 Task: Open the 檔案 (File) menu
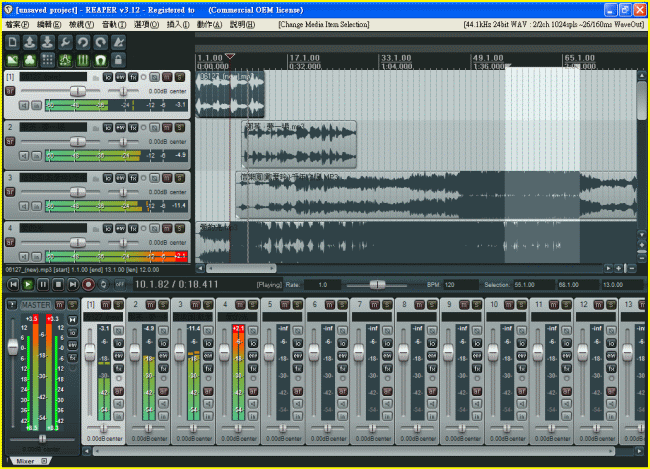[x=17, y=23]
